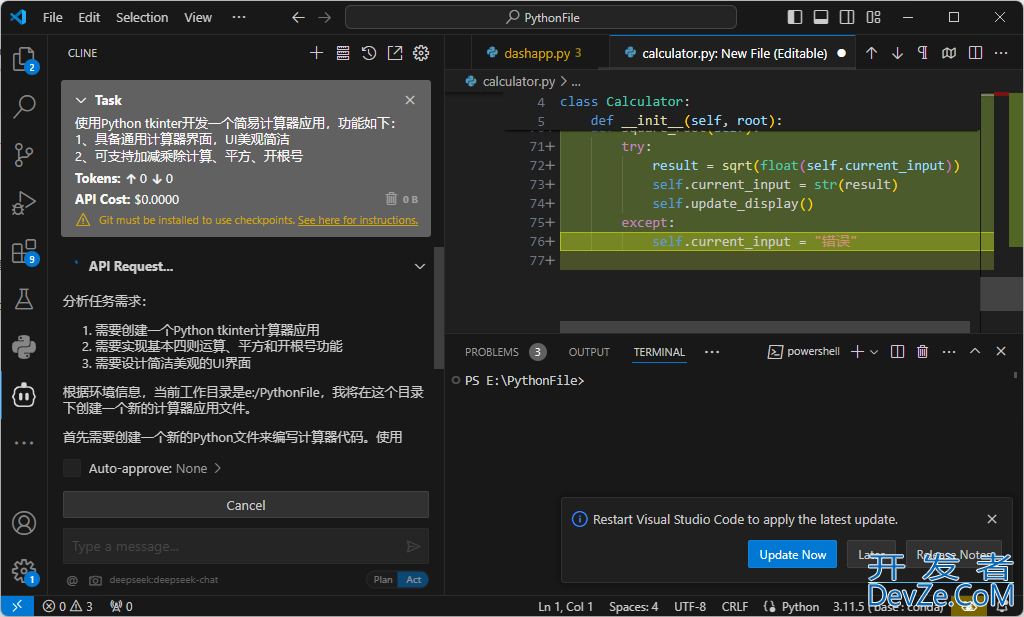
Task: Toggle Auto-approve checkbox
Action: tap(72, 468)
